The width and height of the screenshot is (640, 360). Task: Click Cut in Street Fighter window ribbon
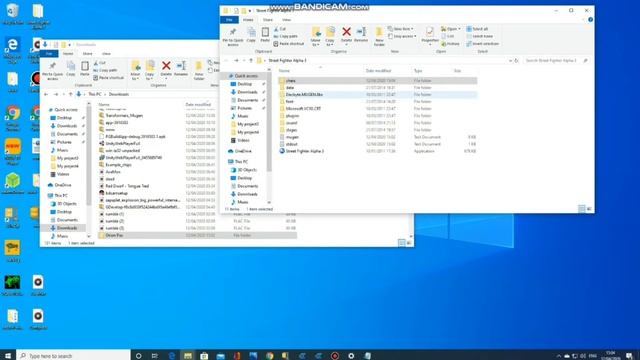point(280,29)
